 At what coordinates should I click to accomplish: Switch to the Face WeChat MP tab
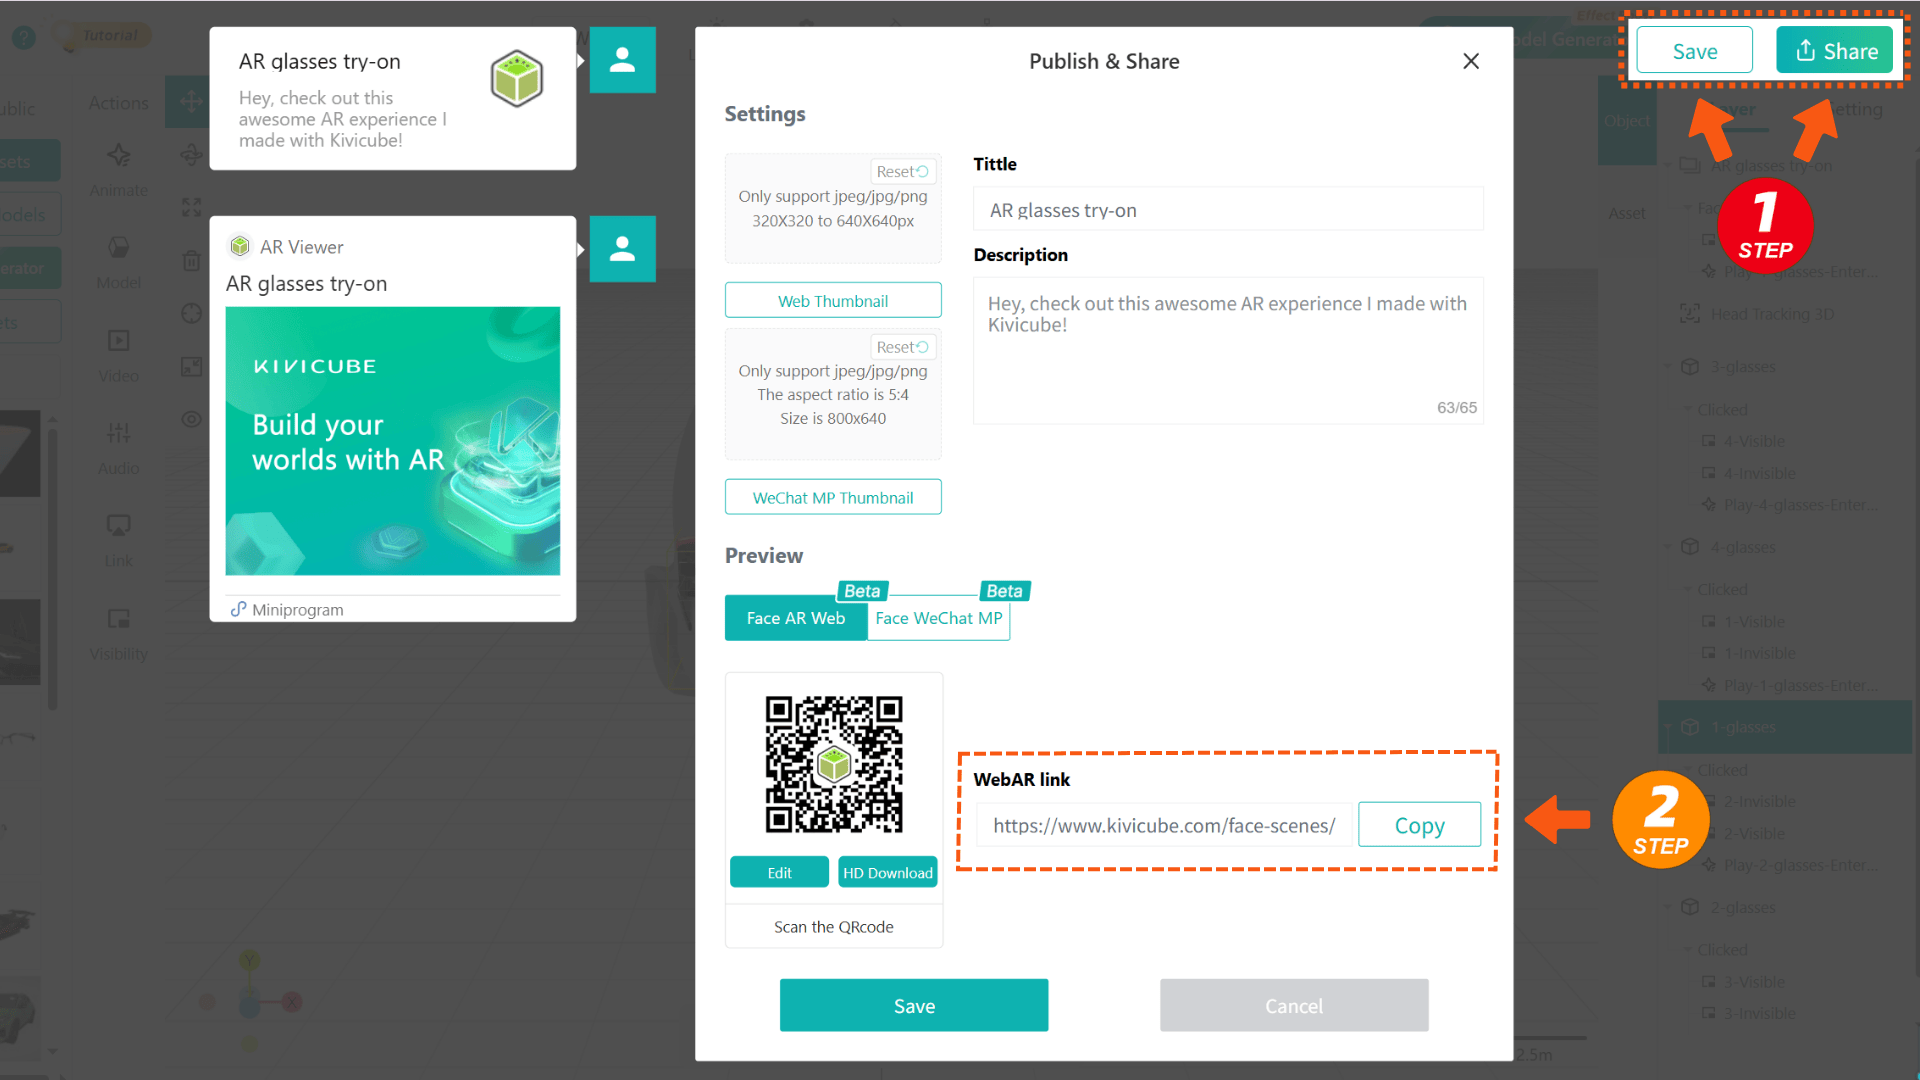[x=938, y=618]
